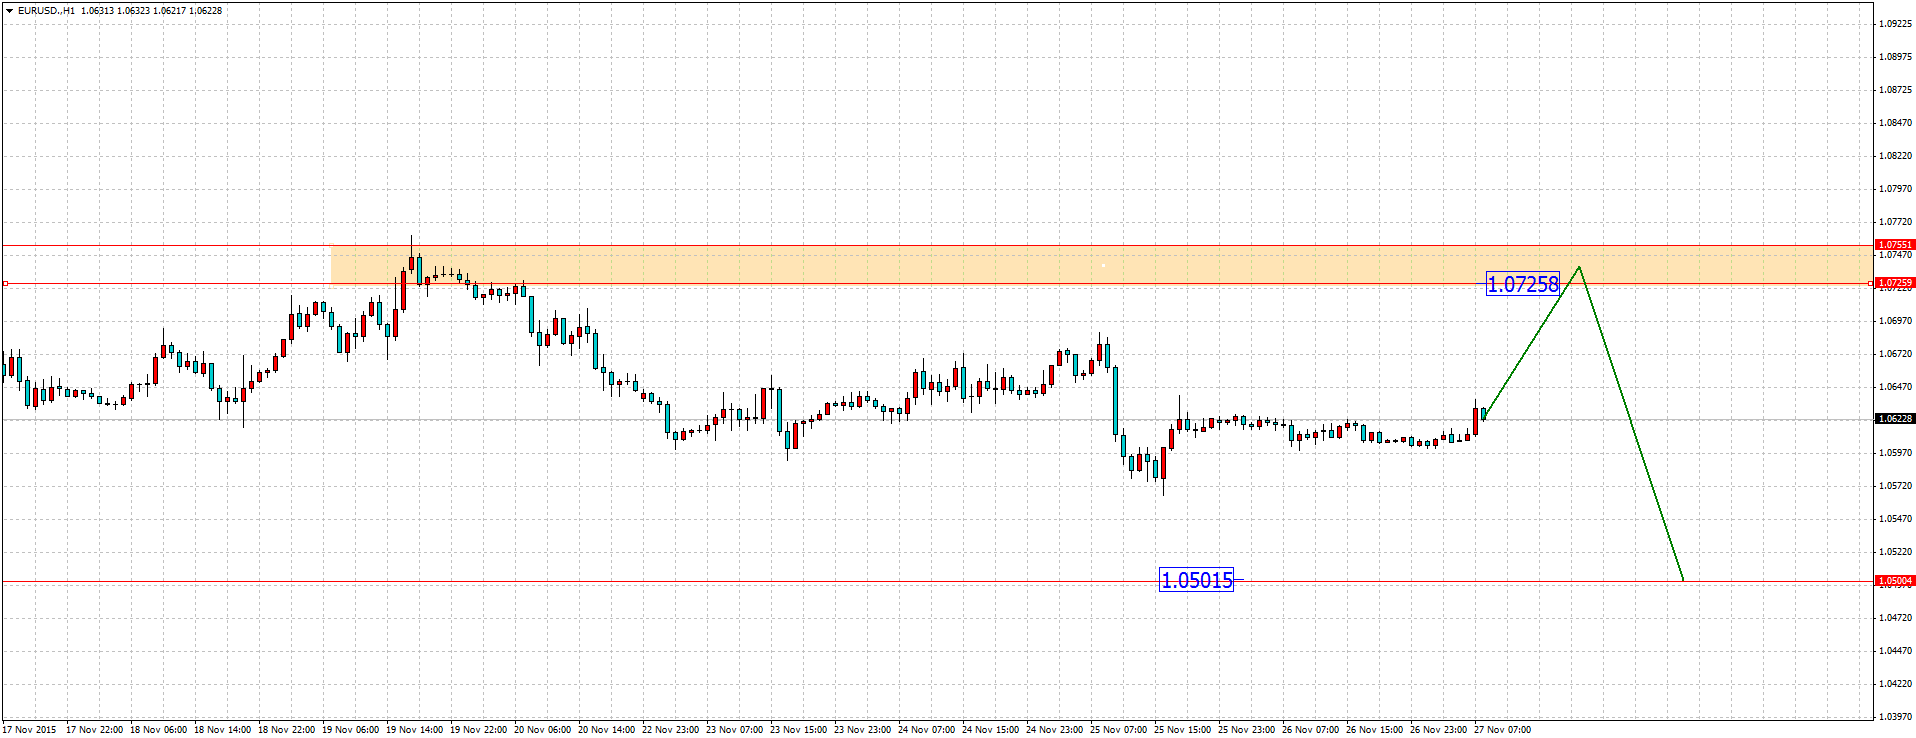Image resolution: width=1916 pixels, height=738 pixels.
Task: Click the last red candle before green projection
Action: (x=1475, y=421)
